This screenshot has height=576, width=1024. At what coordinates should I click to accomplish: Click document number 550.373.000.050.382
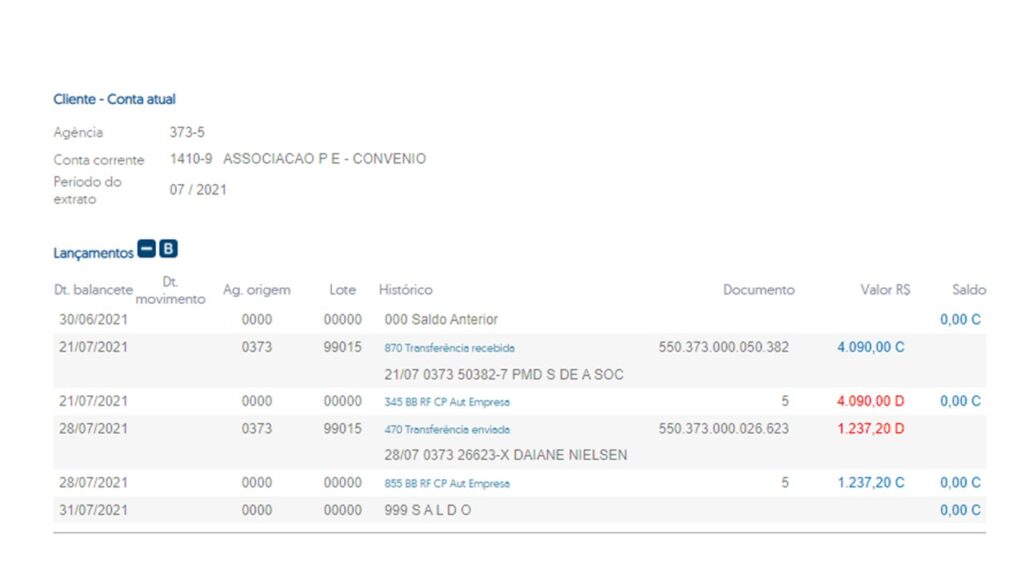[723, 347]
